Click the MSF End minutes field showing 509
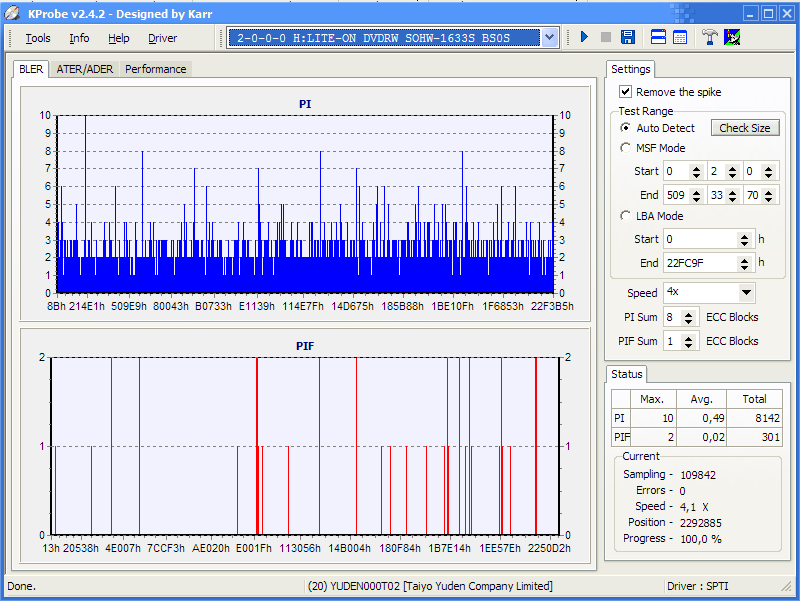The height and width of the screenshot is (601, 800). coord(677,195)
